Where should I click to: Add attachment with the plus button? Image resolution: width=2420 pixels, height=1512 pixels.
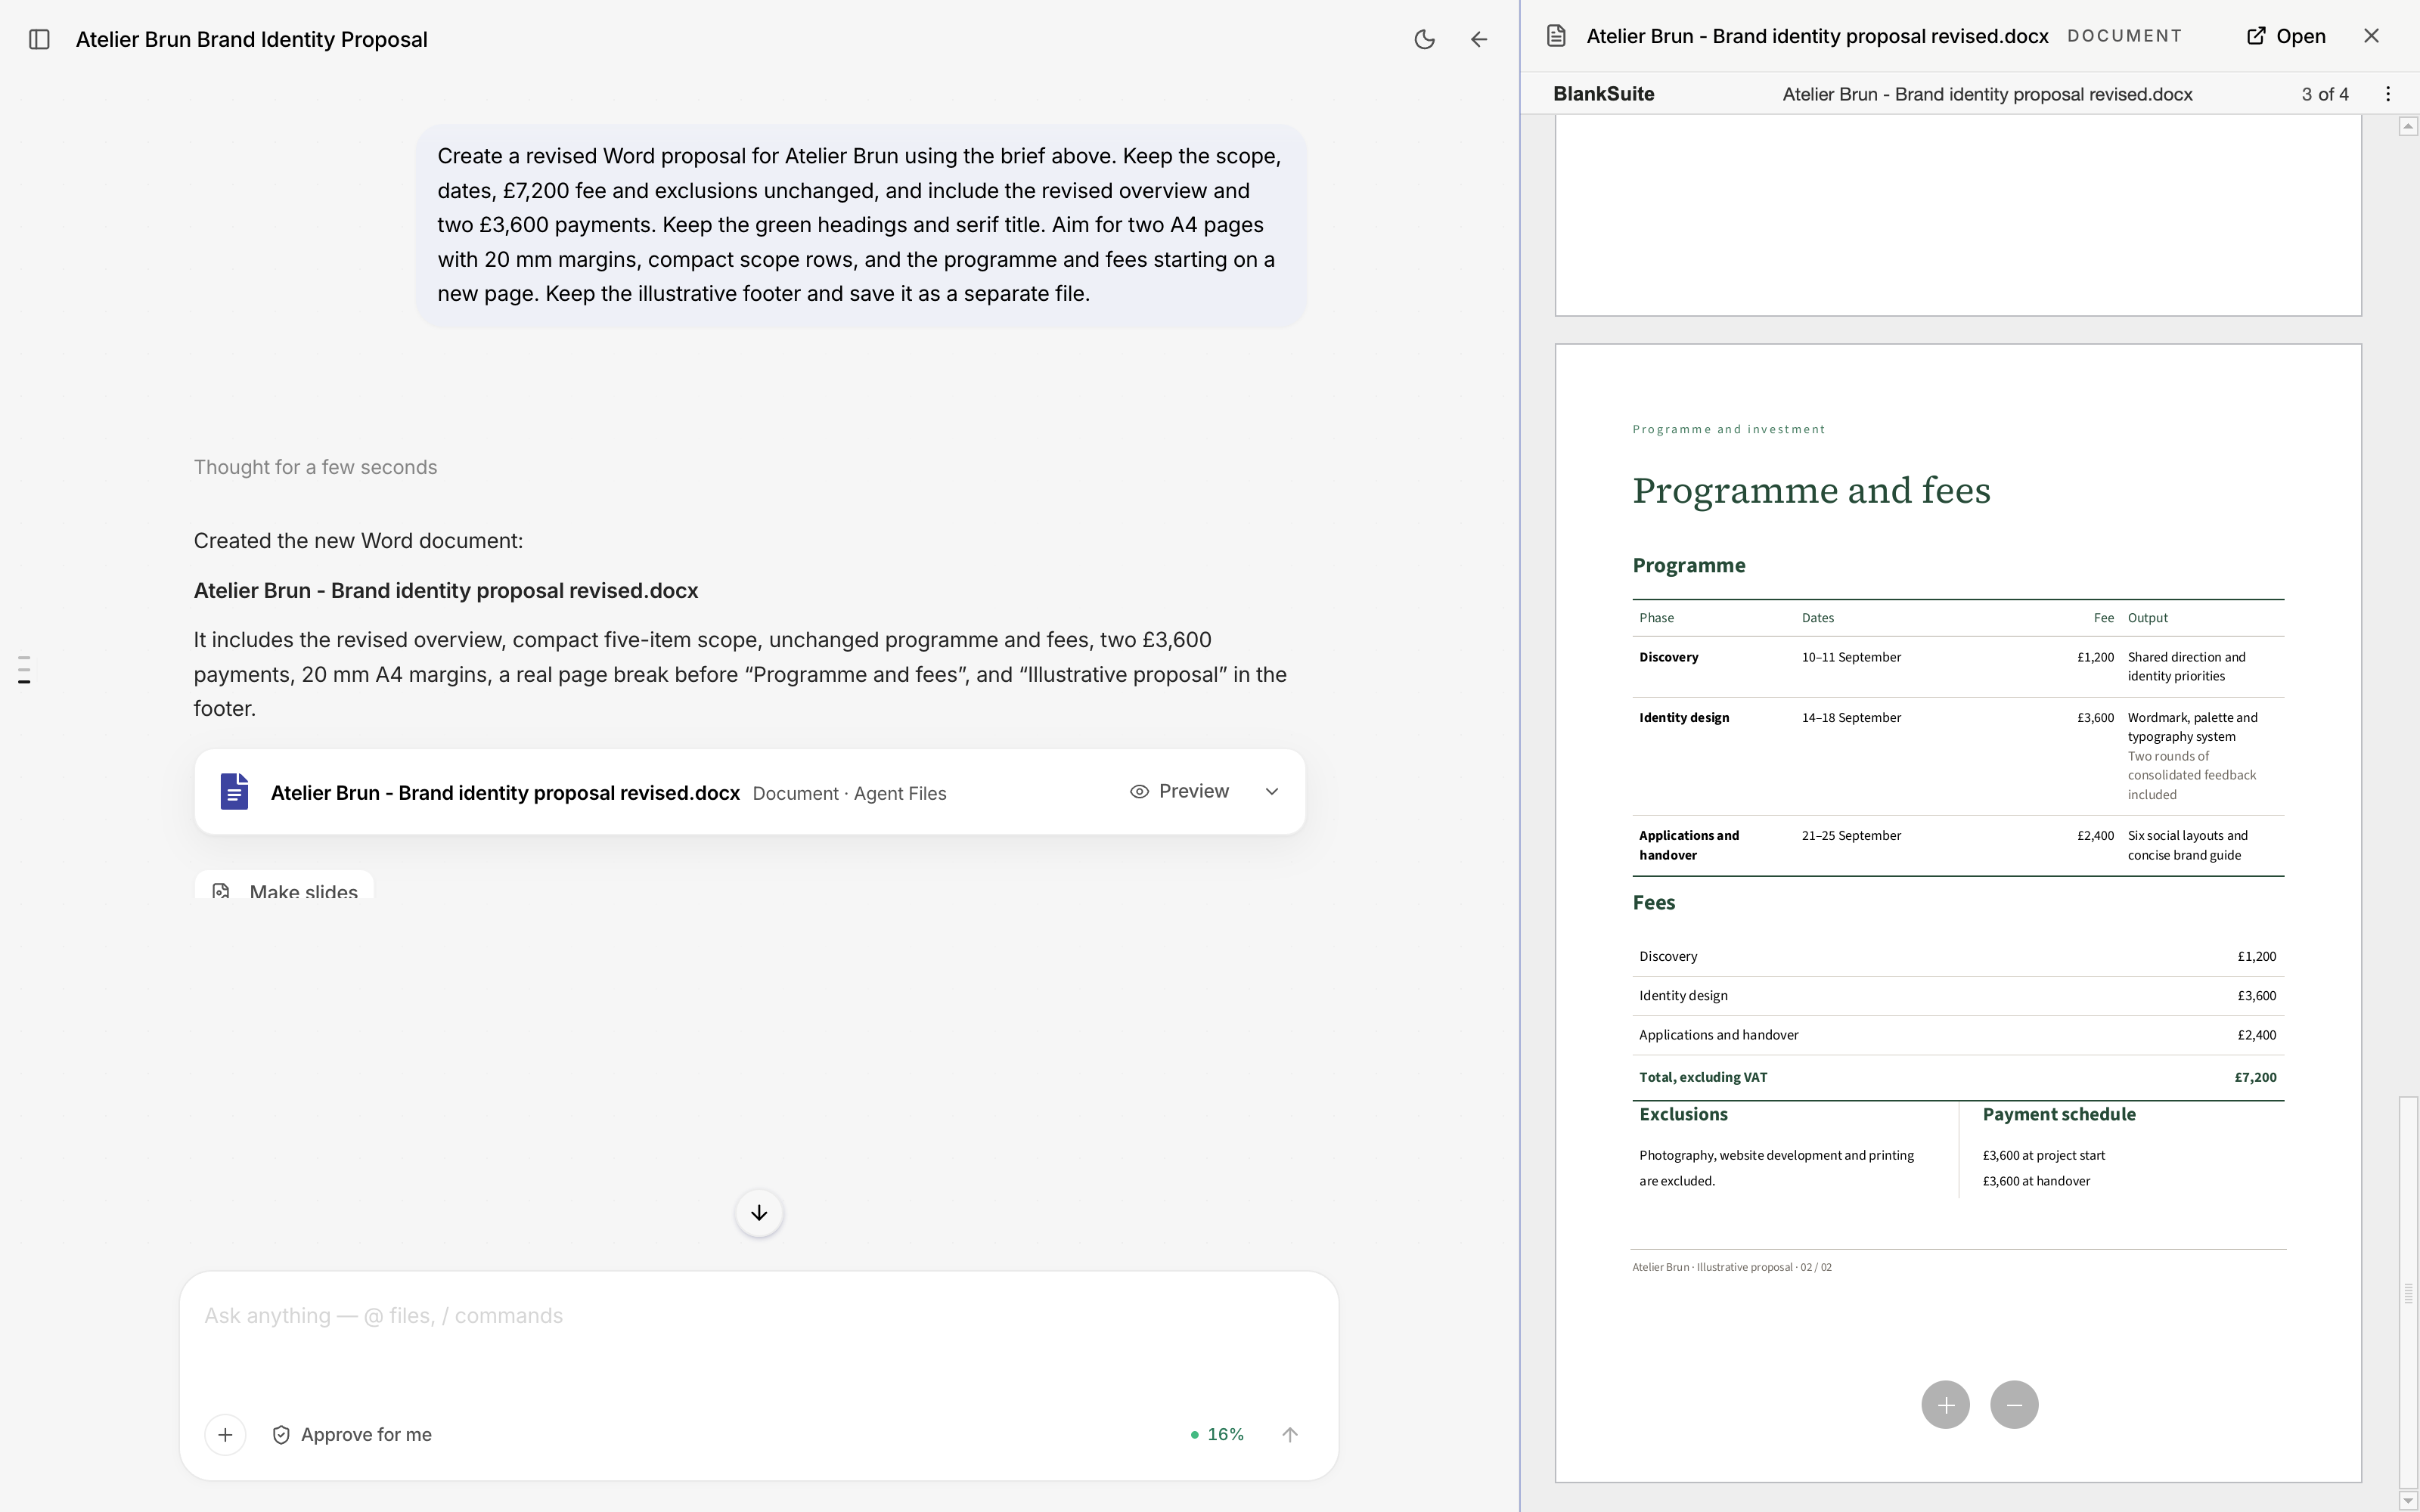225,1434
